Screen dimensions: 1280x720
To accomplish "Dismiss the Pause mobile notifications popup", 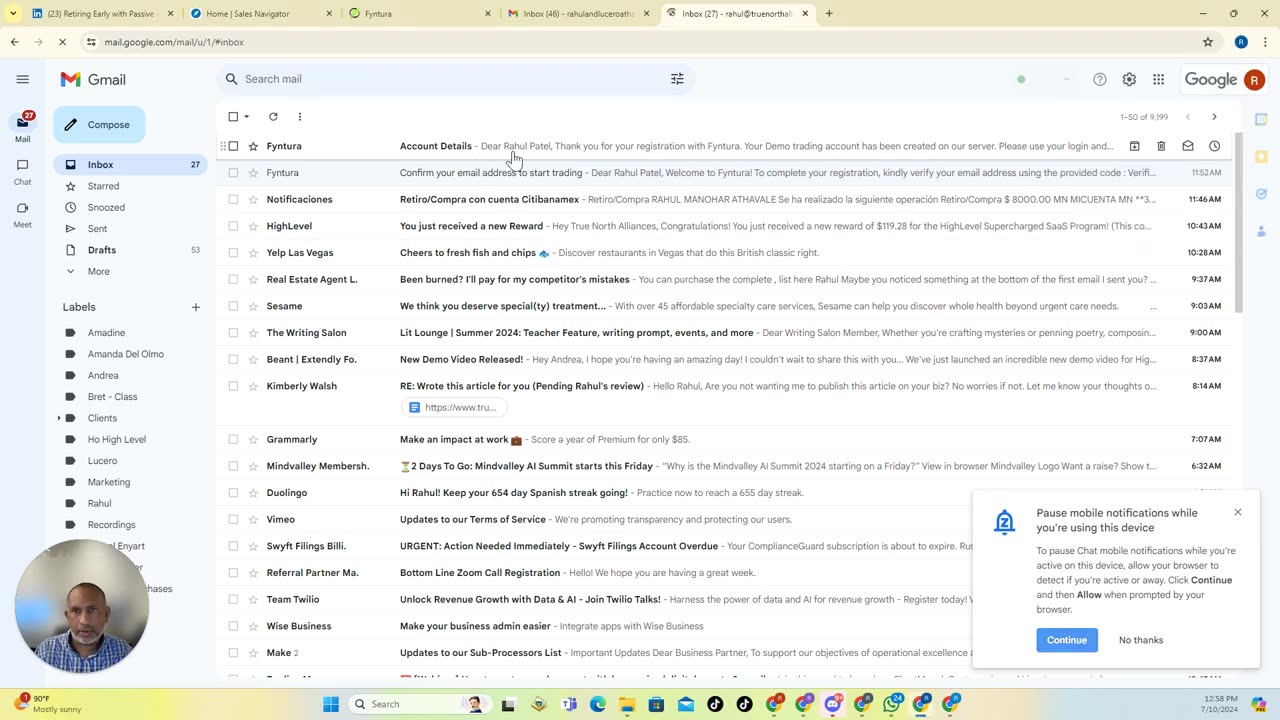I will 1238,512.
